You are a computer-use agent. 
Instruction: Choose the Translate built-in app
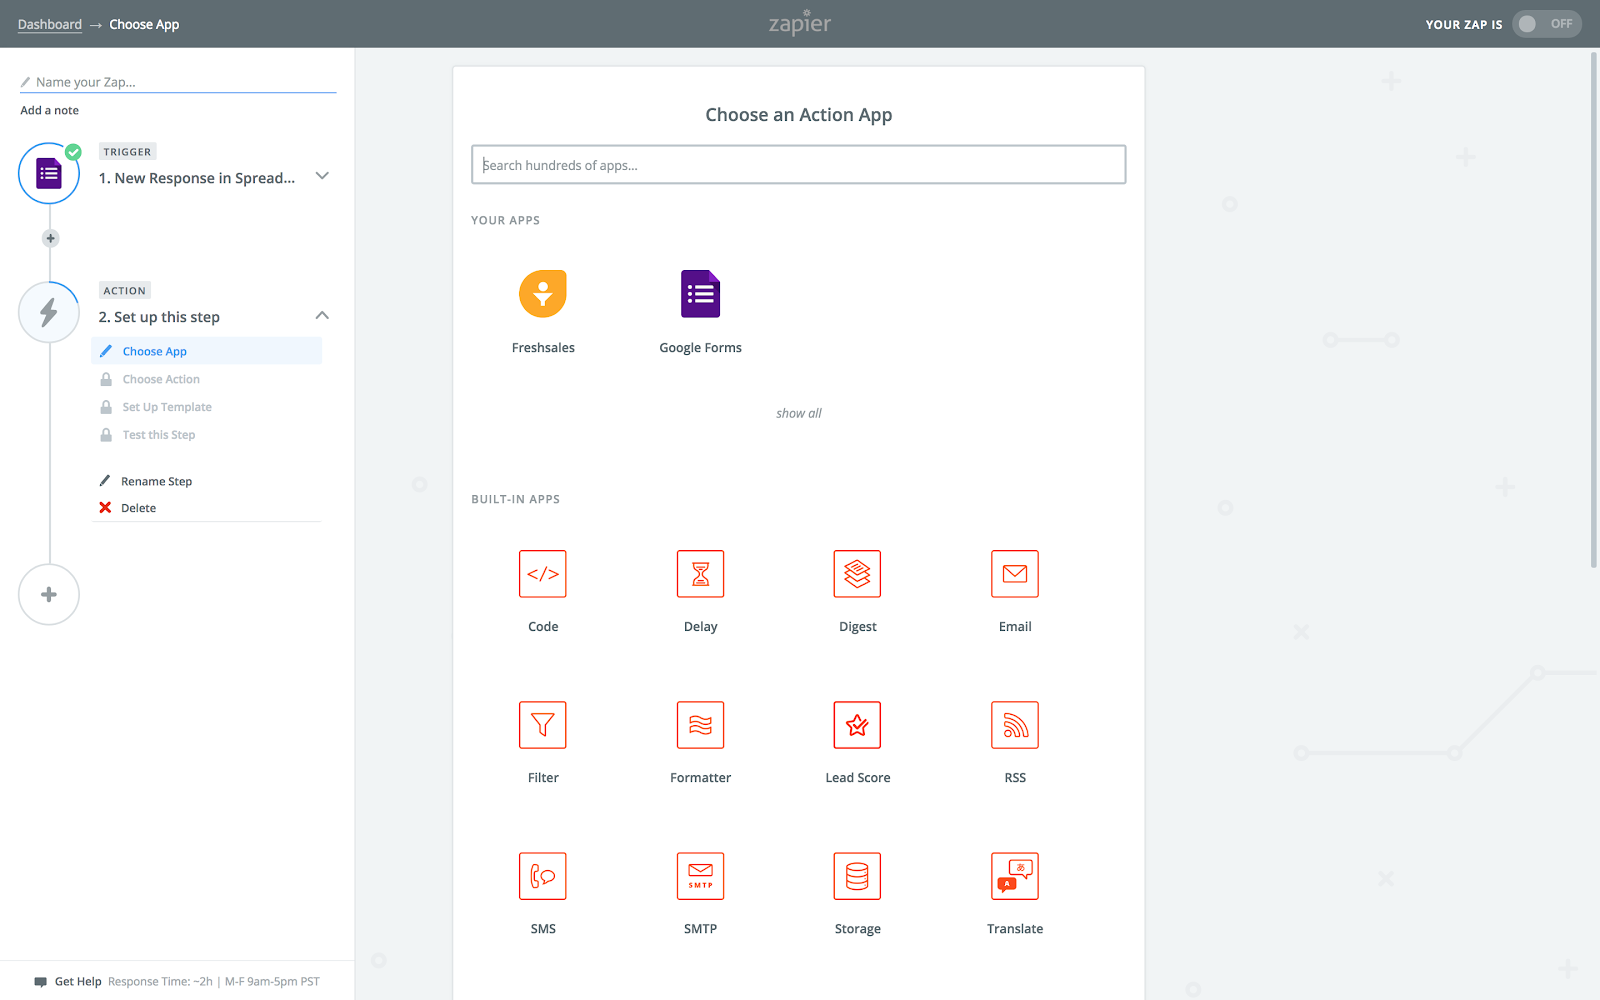(x=1015, y=876)
